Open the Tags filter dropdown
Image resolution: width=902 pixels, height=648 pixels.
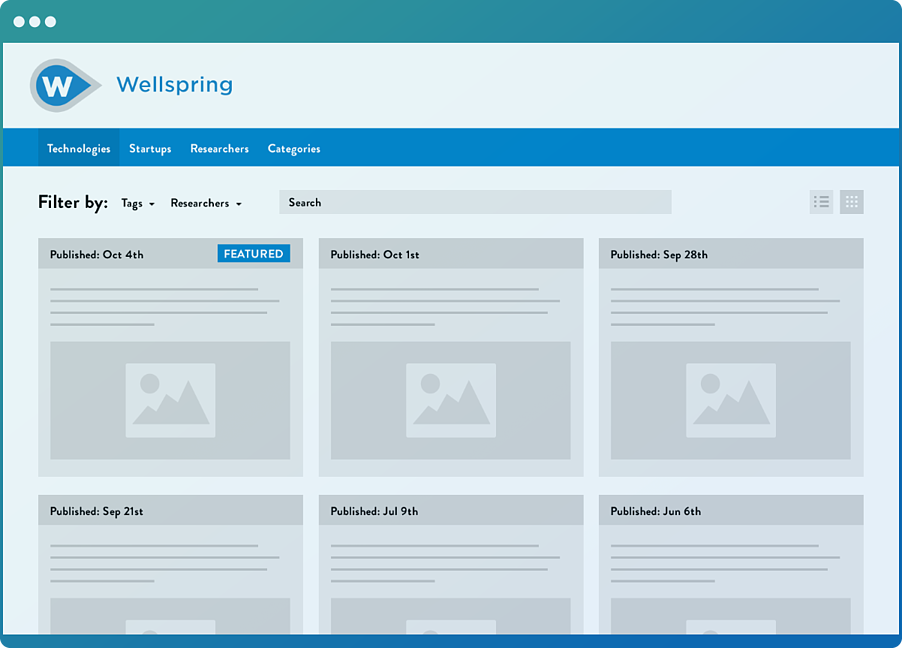pos(137,203)
